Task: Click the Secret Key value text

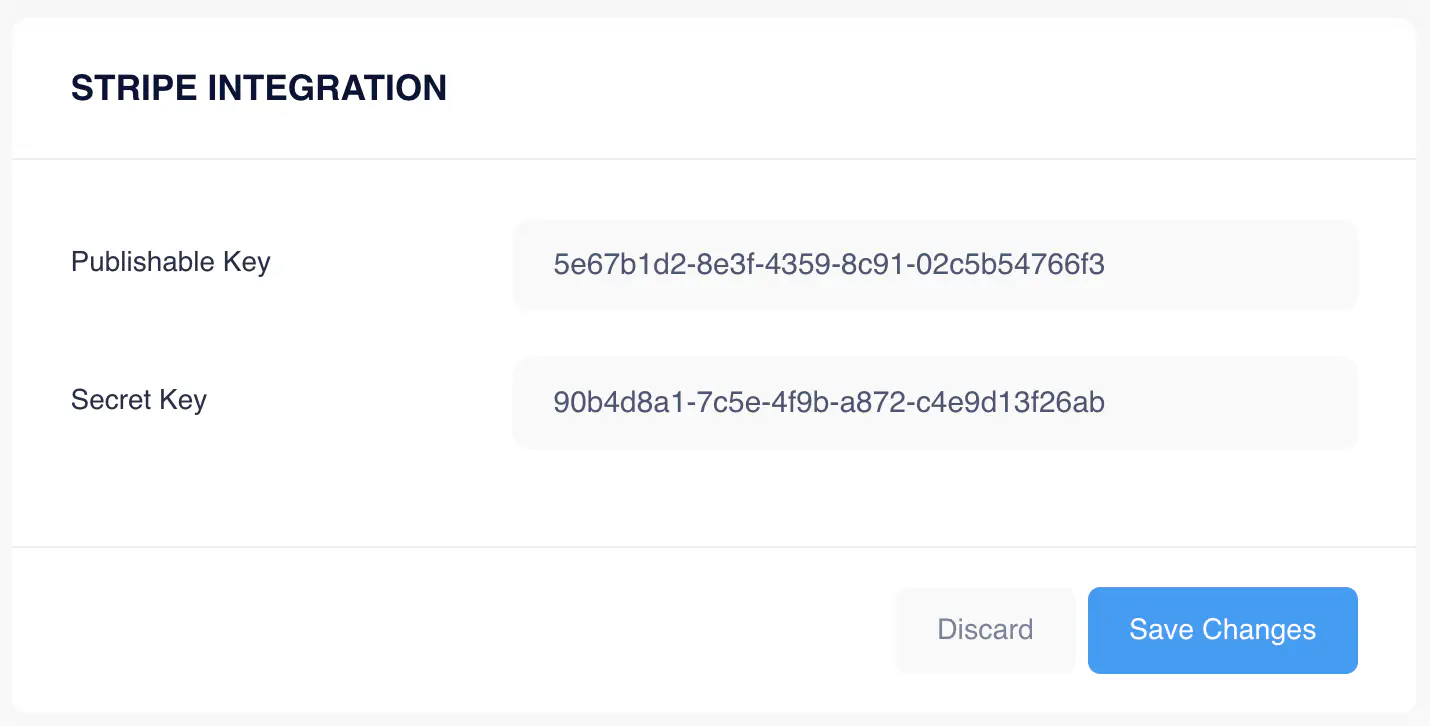Action: pos(829,402)
